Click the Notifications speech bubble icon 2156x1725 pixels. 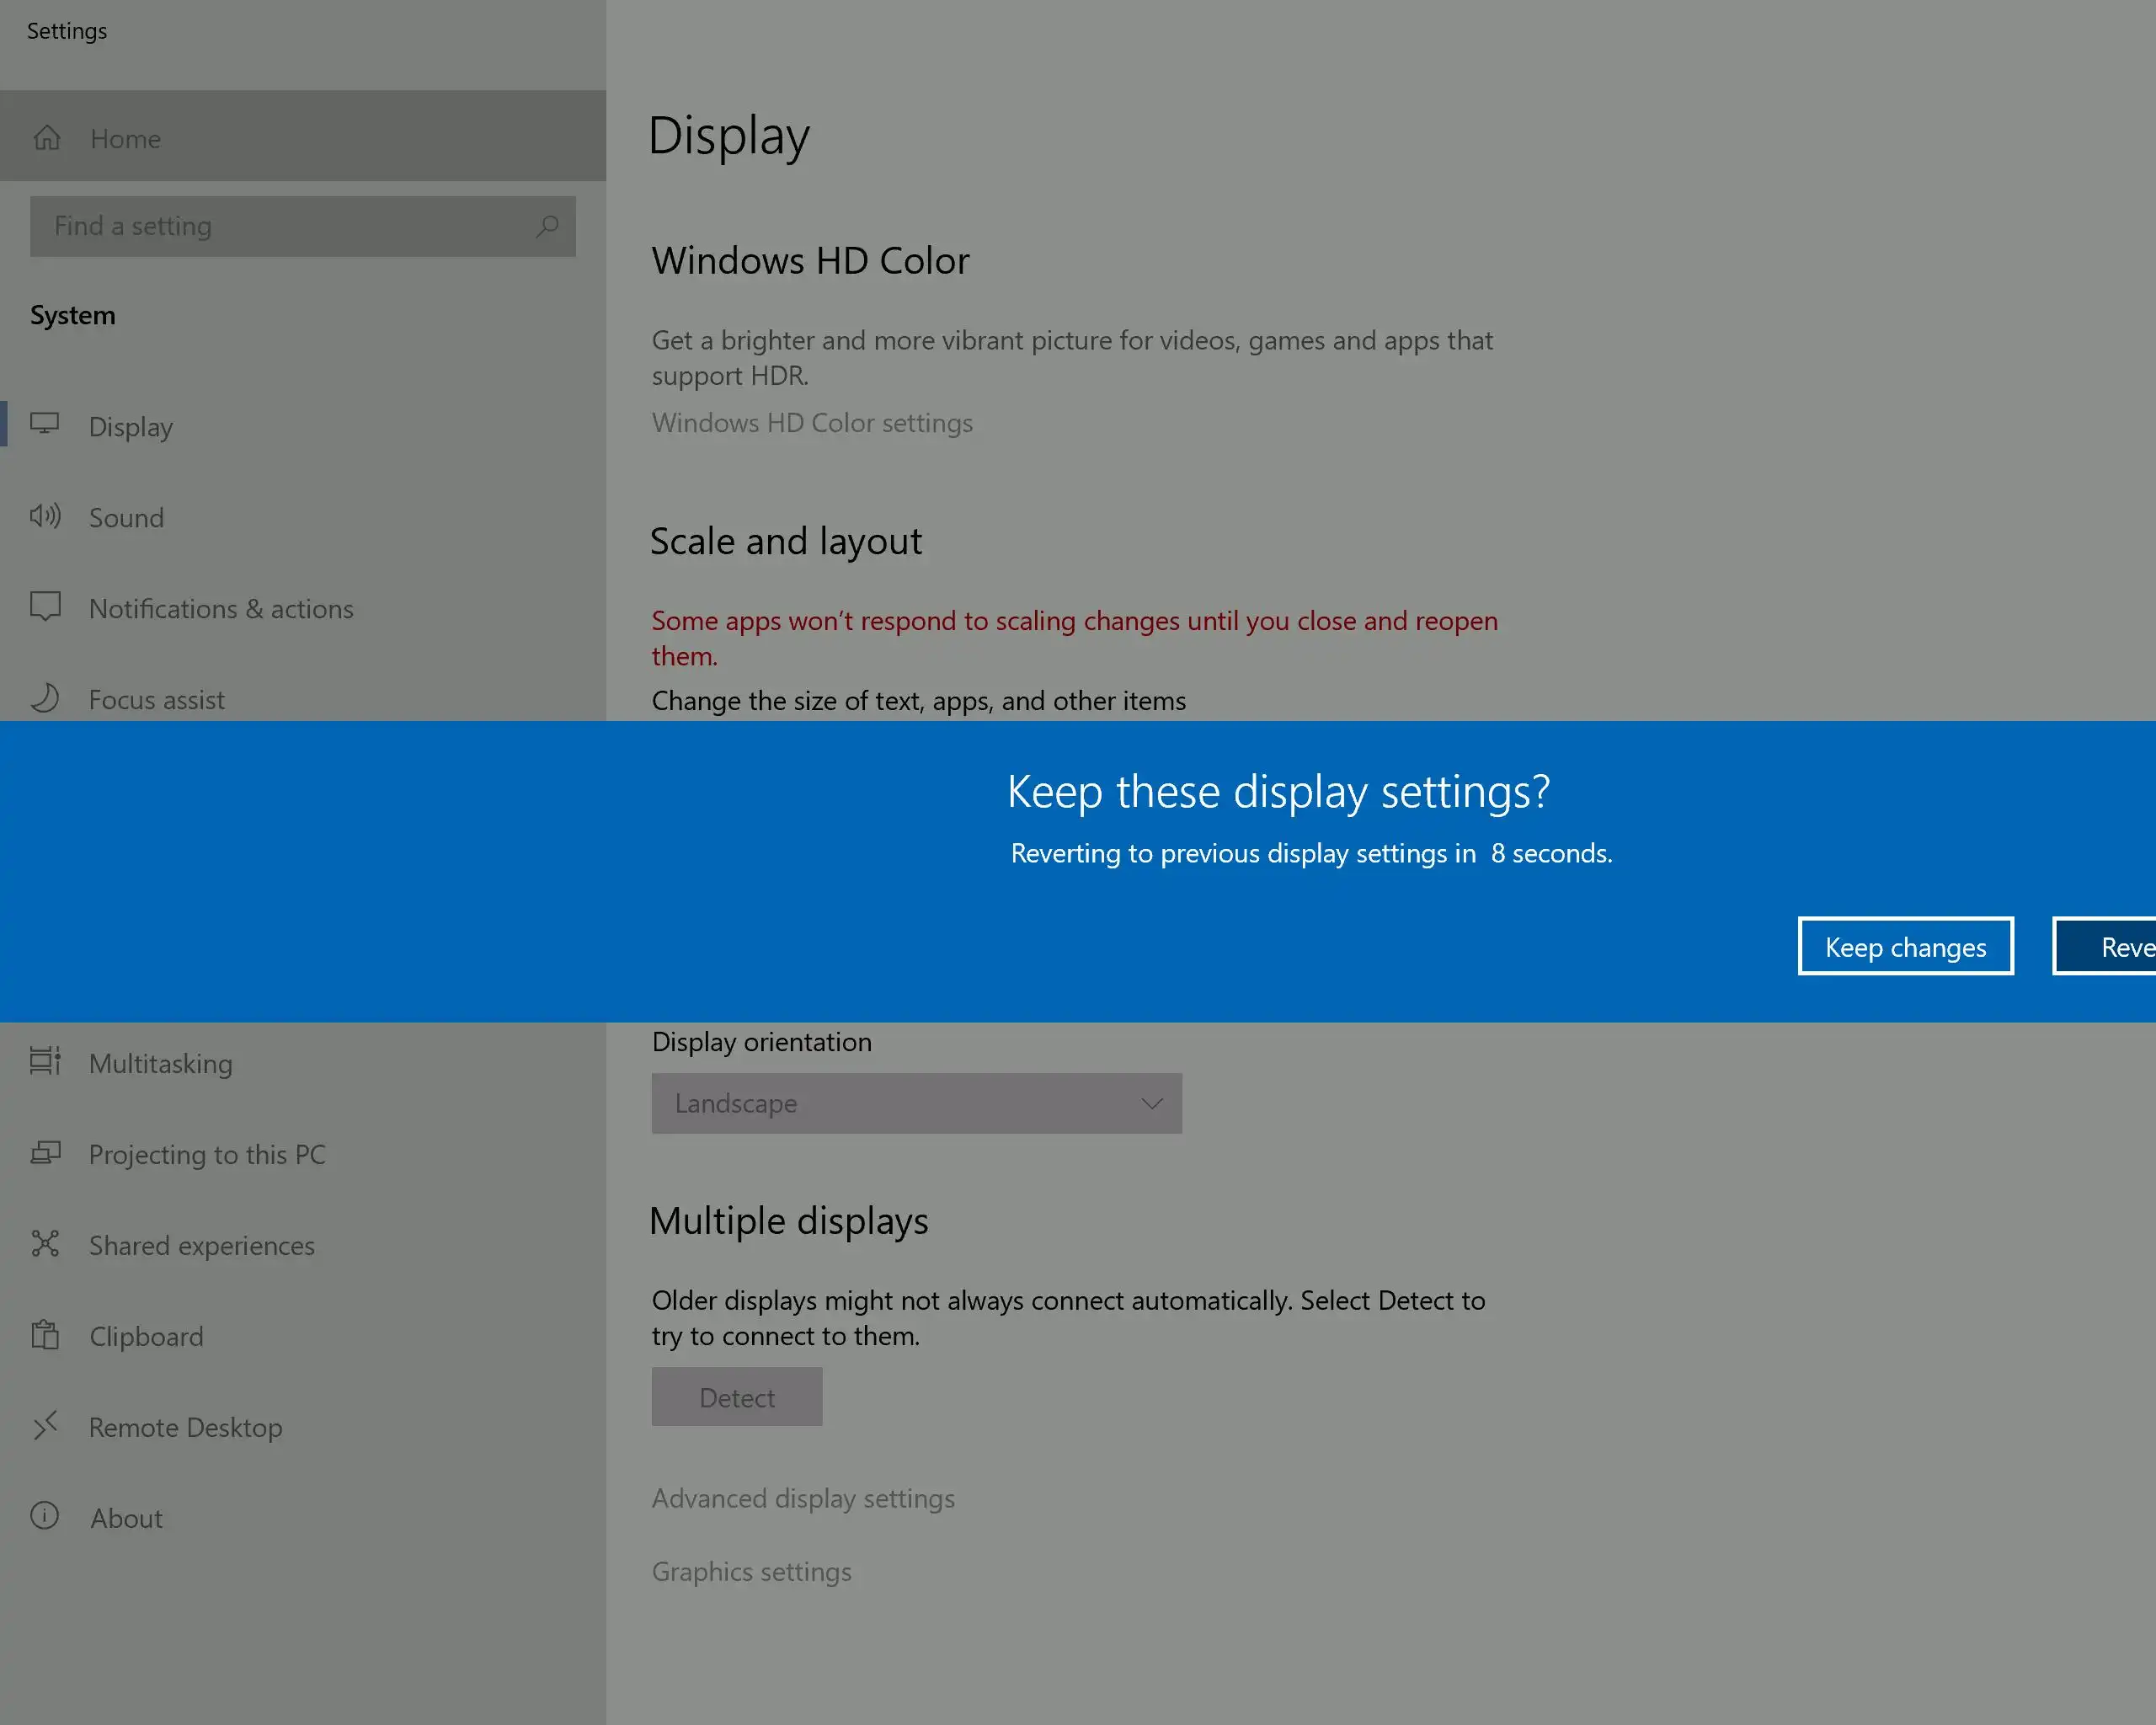[45, 607]
